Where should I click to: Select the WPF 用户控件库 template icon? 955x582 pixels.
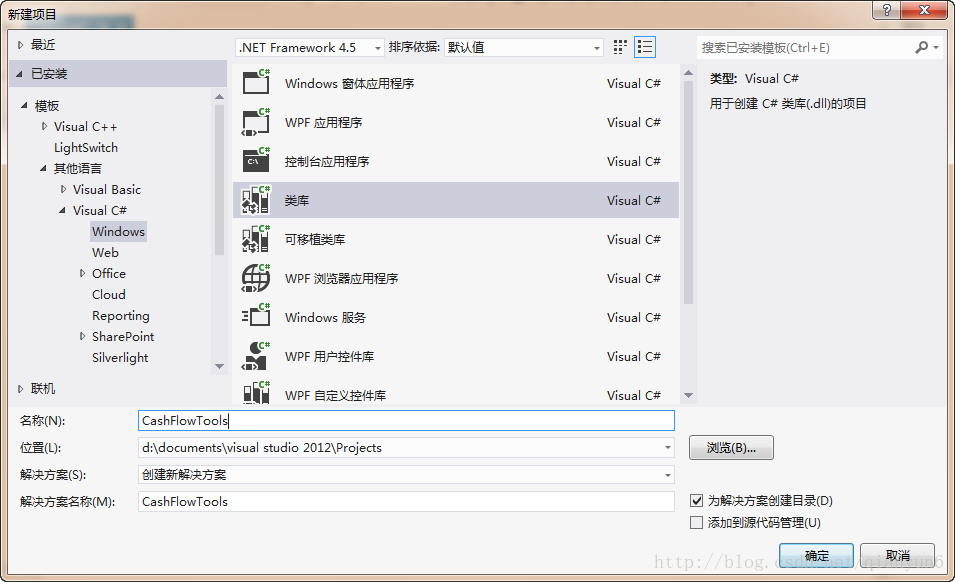click(256, 356)
